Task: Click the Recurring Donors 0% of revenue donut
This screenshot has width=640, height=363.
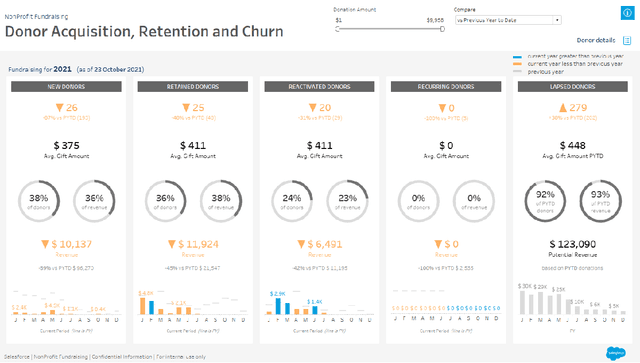Action: [474, 201]
